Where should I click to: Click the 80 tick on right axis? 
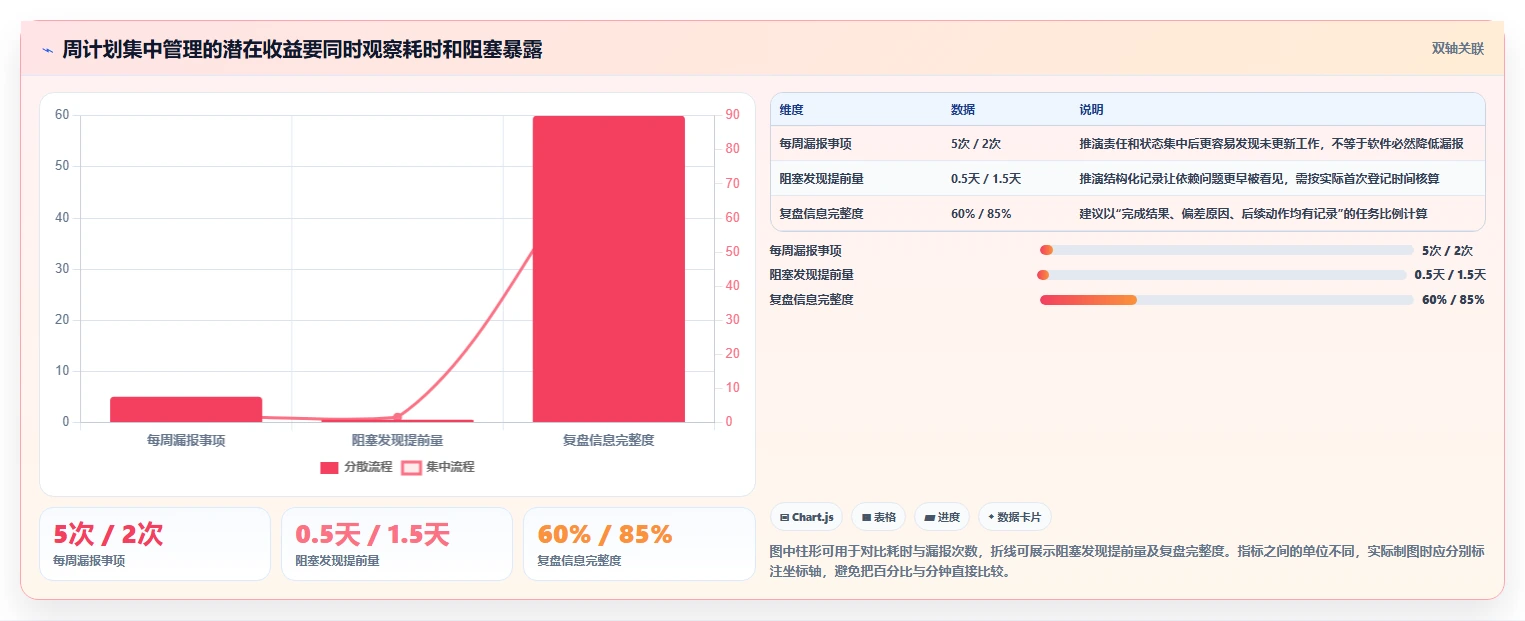[732, 149]
